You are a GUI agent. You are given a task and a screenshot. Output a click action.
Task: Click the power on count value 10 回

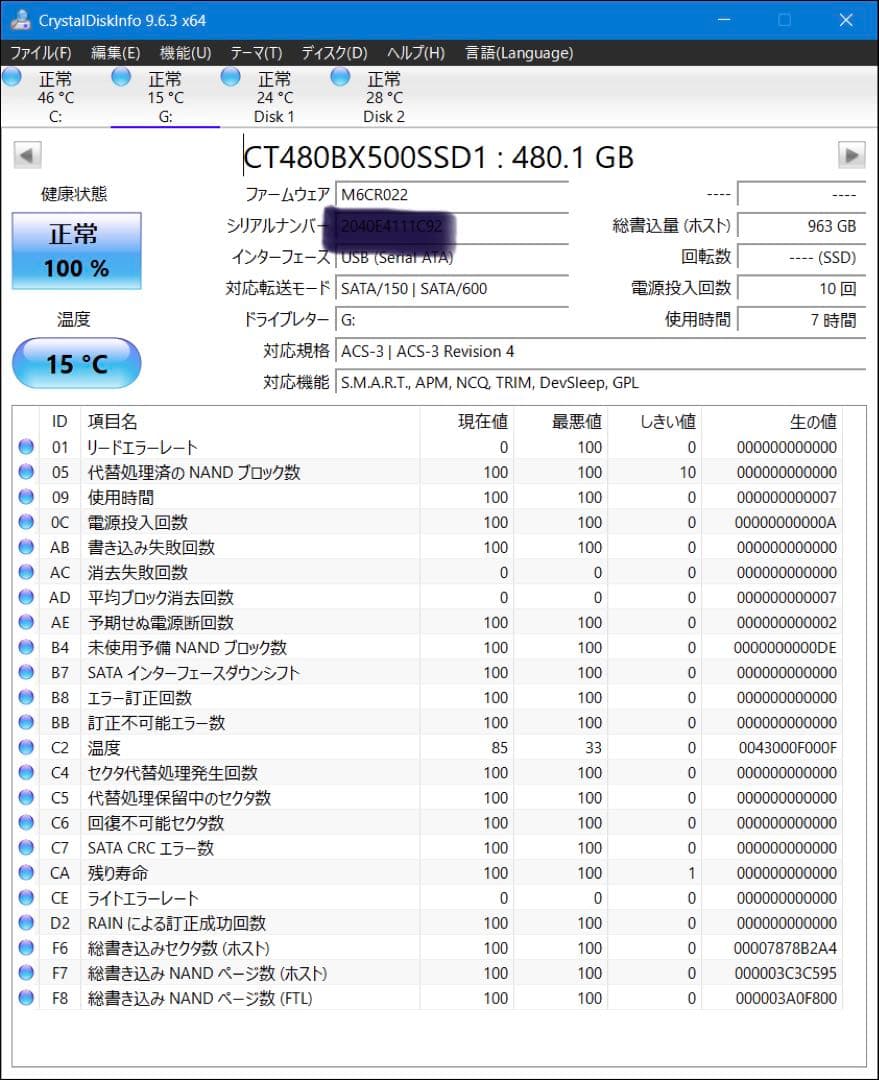pos(801,288)
